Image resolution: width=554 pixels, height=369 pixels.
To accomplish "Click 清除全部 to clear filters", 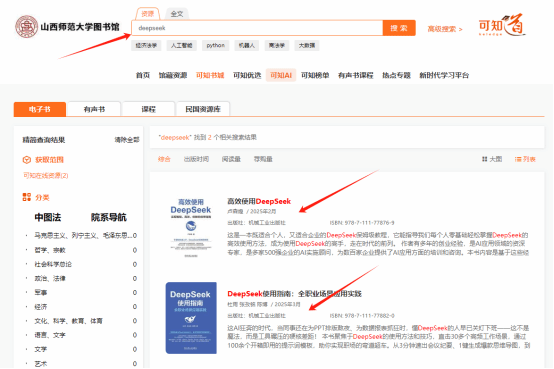I will [x=127, y=140].
